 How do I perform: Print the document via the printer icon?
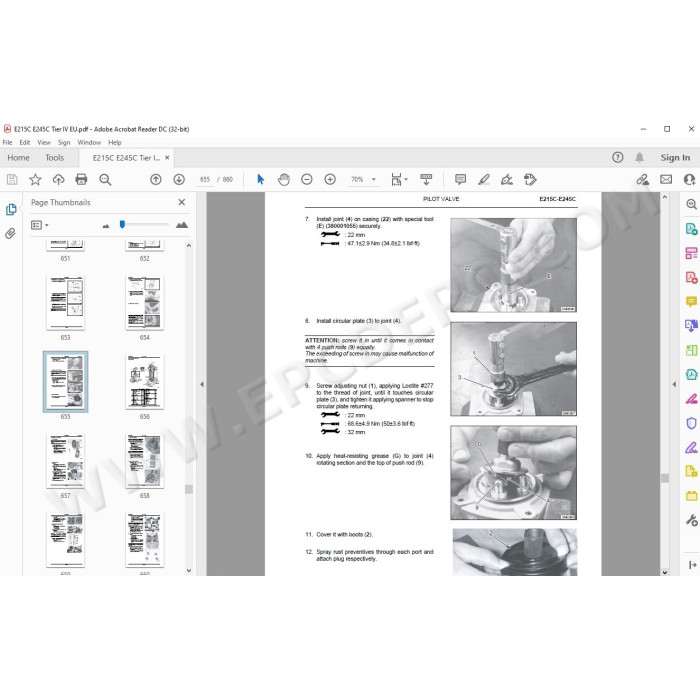tap(81, 179)
